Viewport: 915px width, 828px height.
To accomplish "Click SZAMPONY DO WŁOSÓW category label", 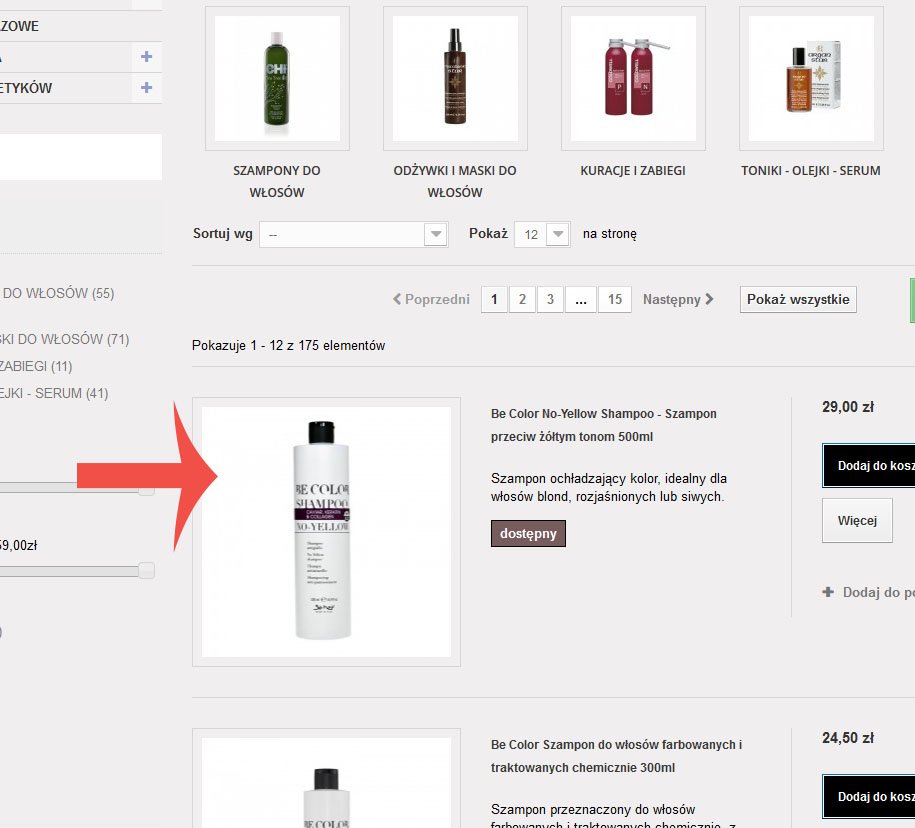I will tap(277, 181).
